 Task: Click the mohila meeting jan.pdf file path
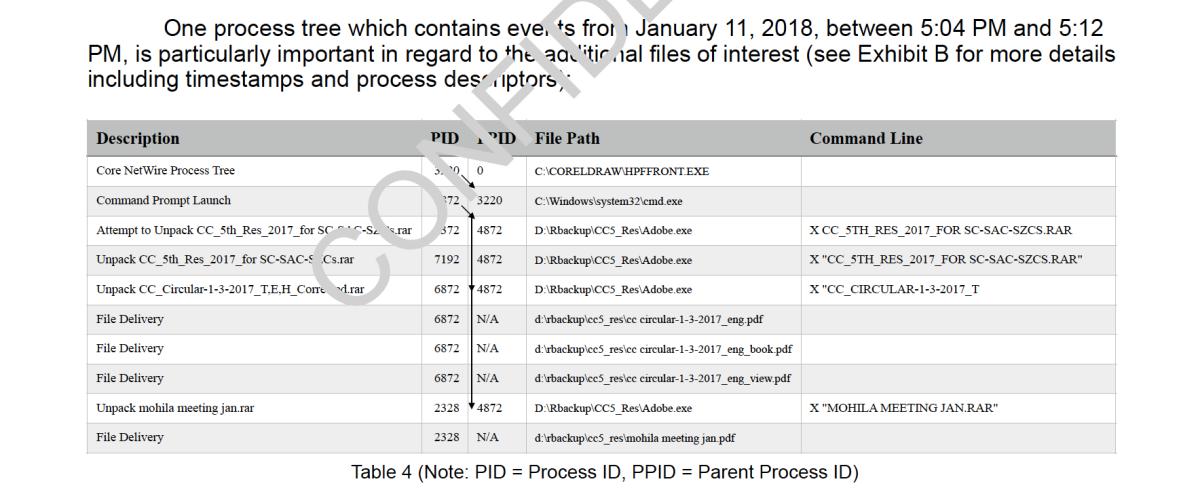click(636, 438)
